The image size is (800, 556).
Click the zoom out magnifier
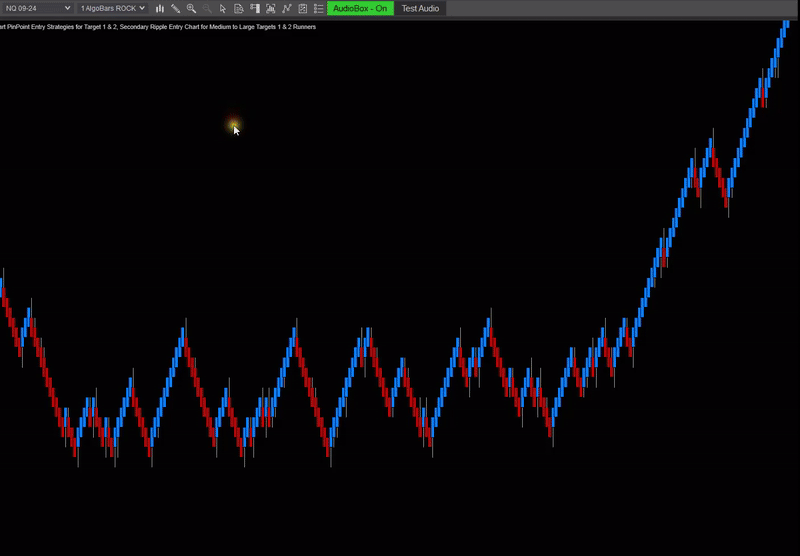pyautogui.click(x=207, y=8)
